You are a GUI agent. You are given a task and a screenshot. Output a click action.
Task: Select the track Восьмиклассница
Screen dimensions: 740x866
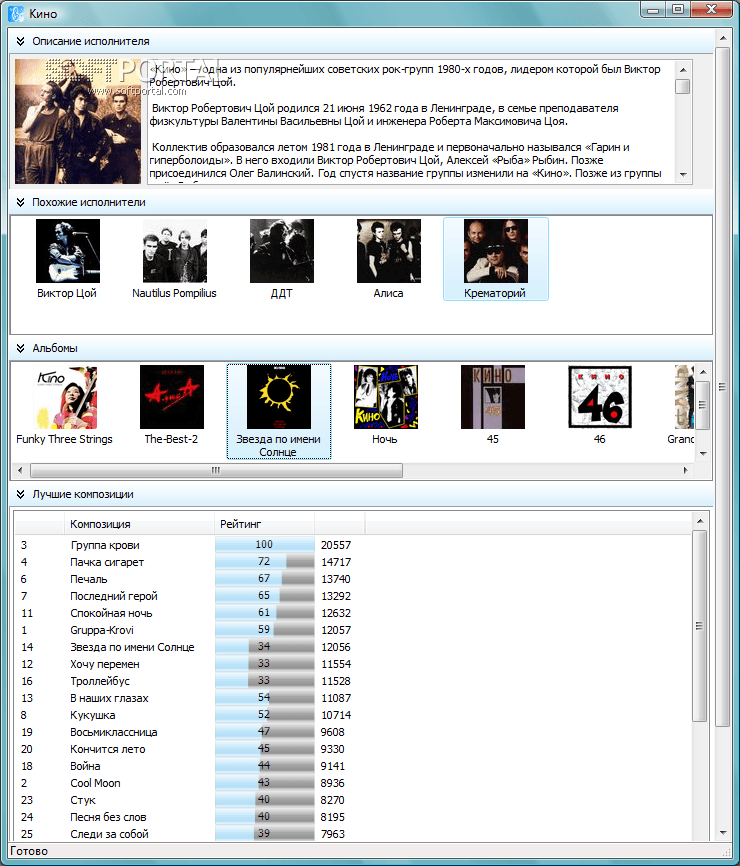point(114,732)
